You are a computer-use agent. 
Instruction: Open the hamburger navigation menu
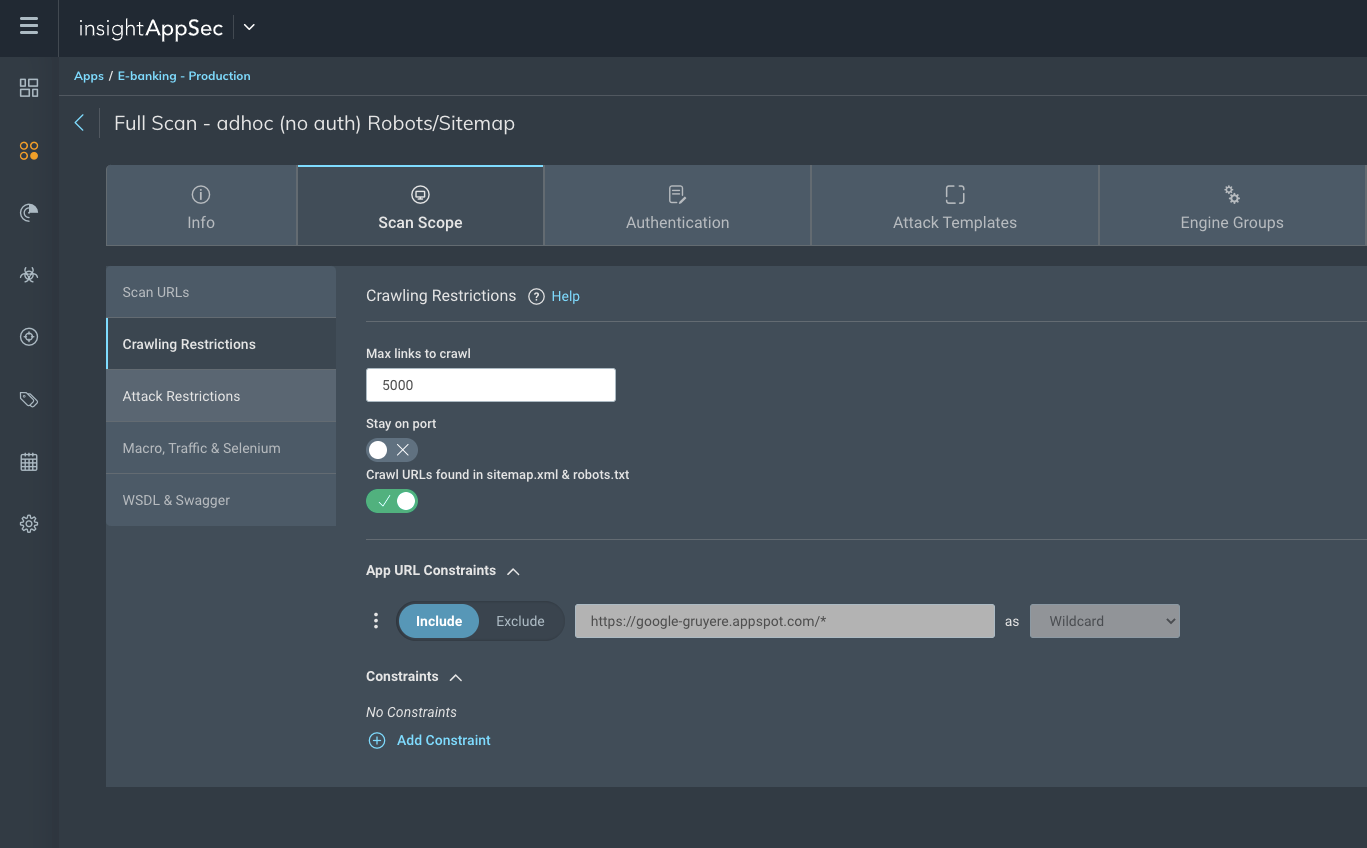(x=29, y=27)
